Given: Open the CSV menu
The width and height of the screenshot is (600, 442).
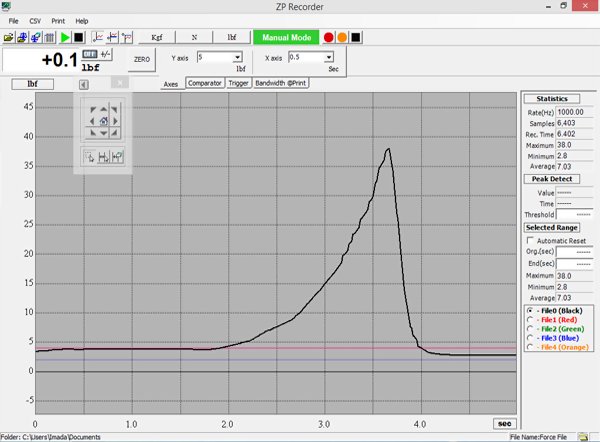Looking at the screenshot, I should (x=35, y=20).
